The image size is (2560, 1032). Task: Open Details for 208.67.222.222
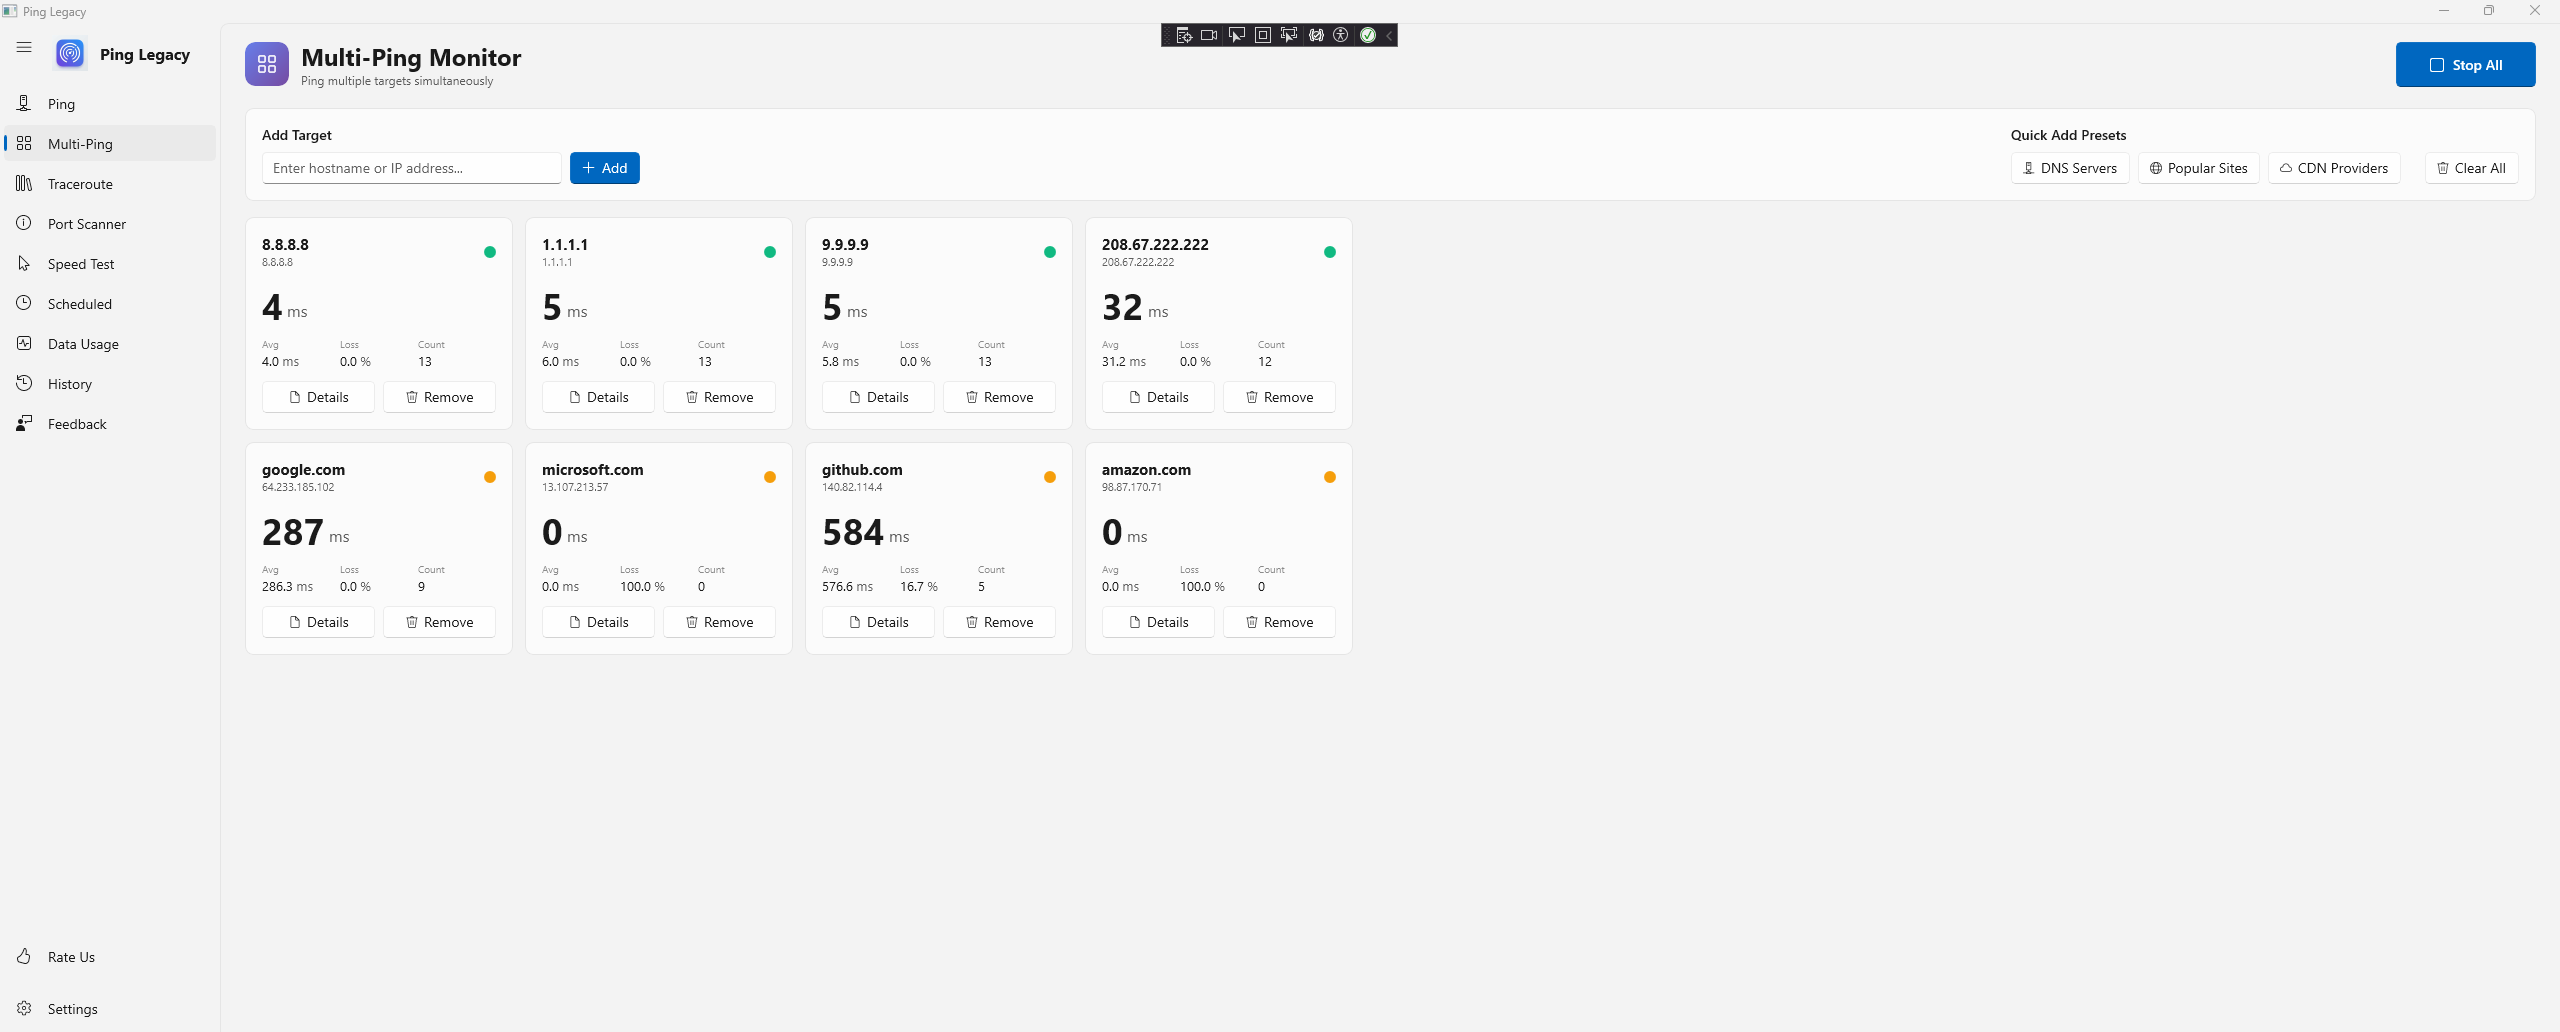tap(1158, 397)
